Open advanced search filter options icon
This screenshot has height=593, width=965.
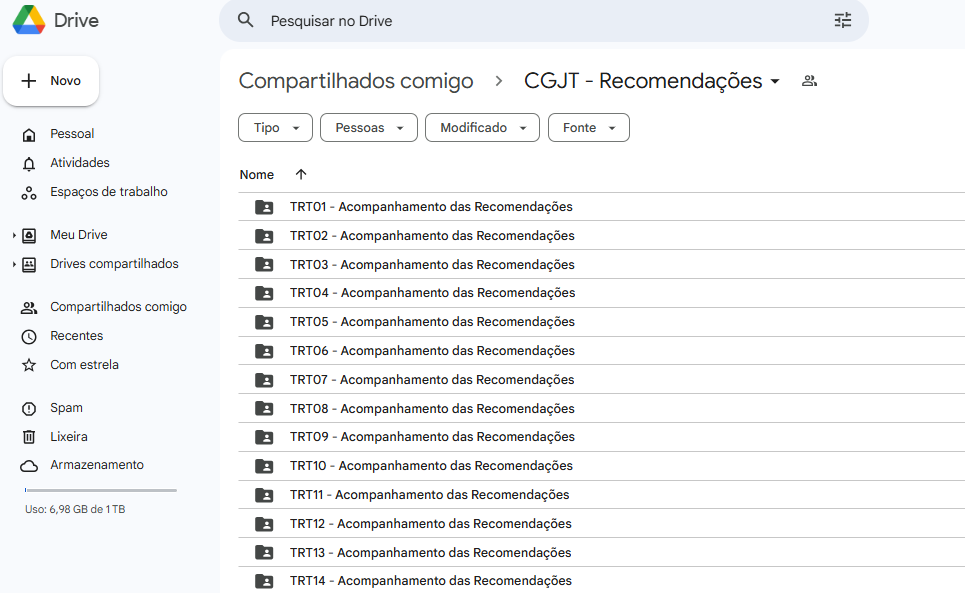[x=843, y=21]
